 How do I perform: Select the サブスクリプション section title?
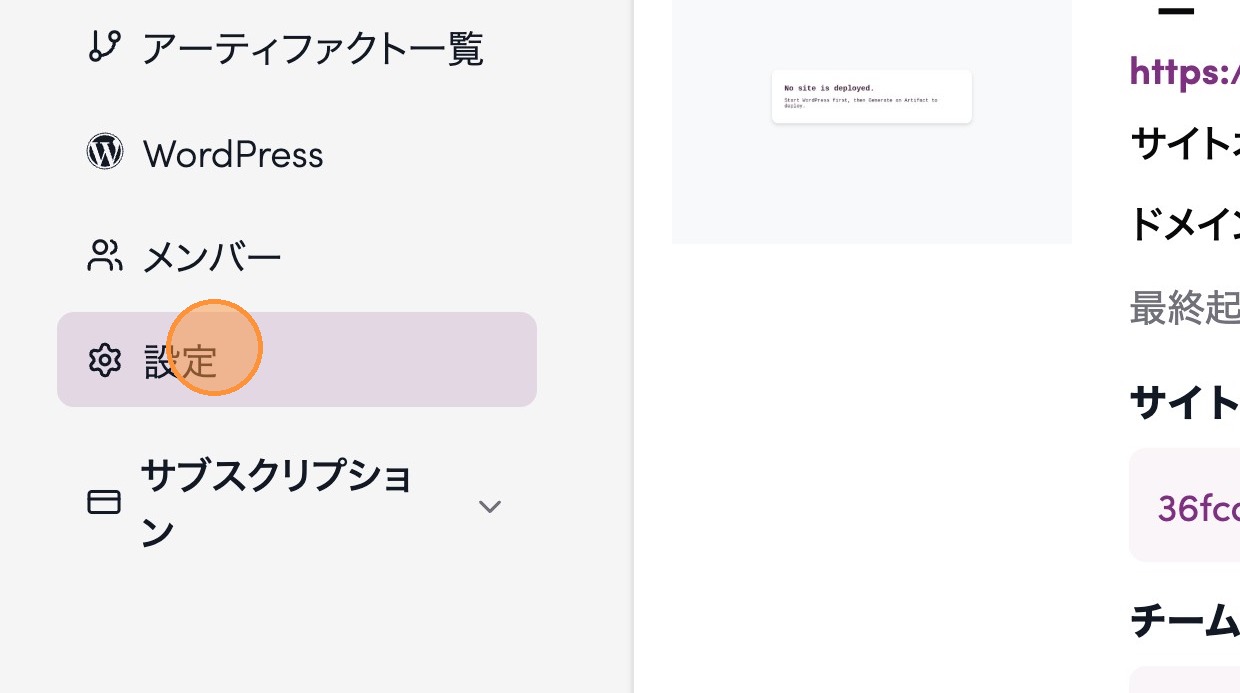277,503
